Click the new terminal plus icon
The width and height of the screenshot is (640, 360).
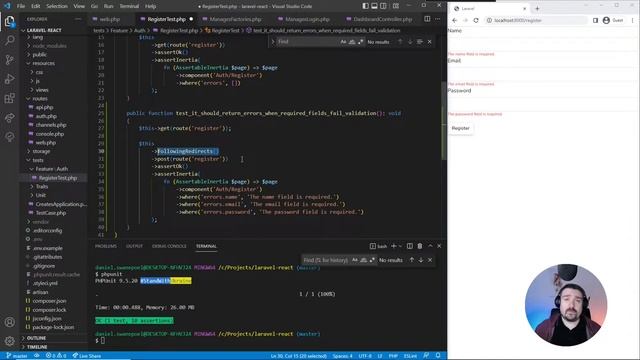pyautogui.click(x=393, y=246)
